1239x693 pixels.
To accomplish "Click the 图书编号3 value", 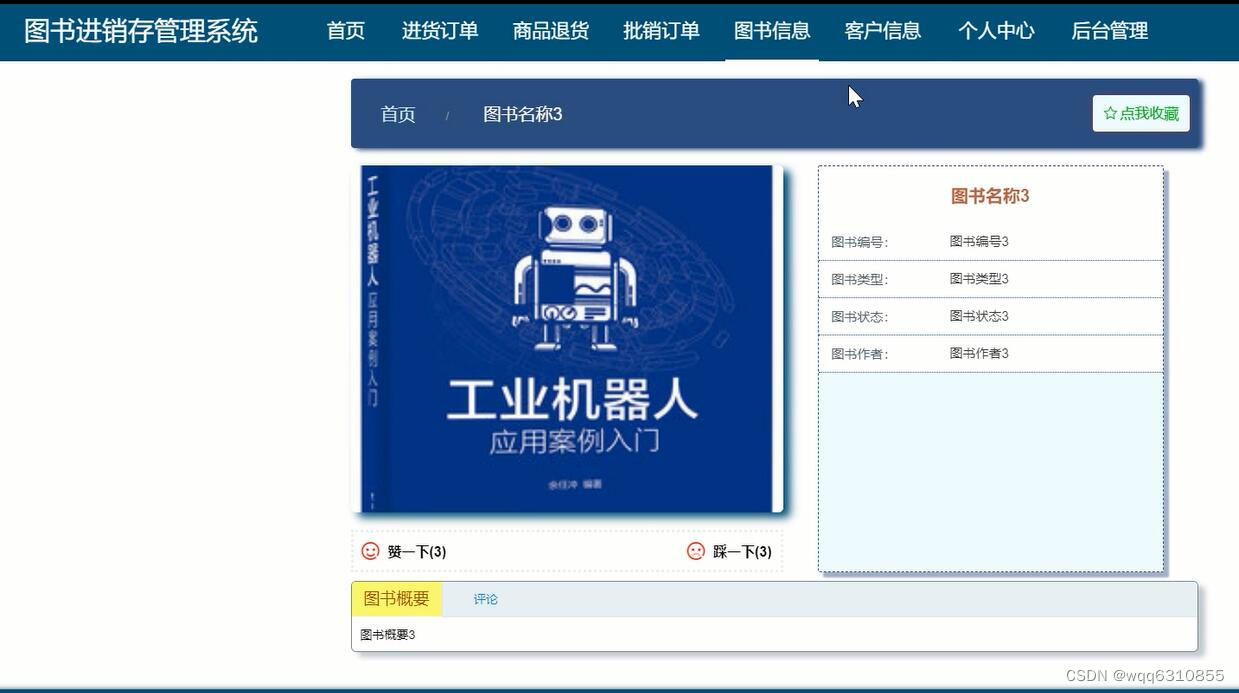I will coord(979,241).
